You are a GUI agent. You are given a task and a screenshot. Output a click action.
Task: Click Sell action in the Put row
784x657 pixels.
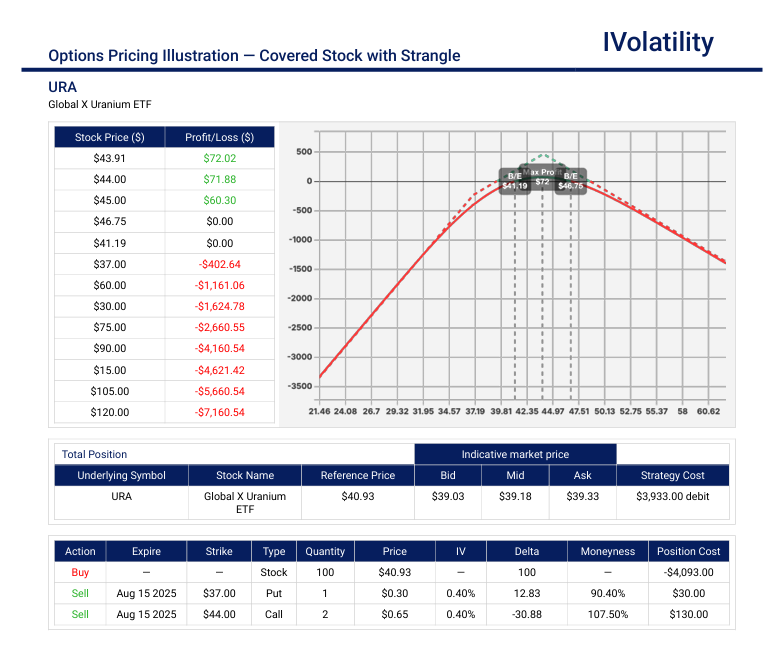(x=80, y=594)
